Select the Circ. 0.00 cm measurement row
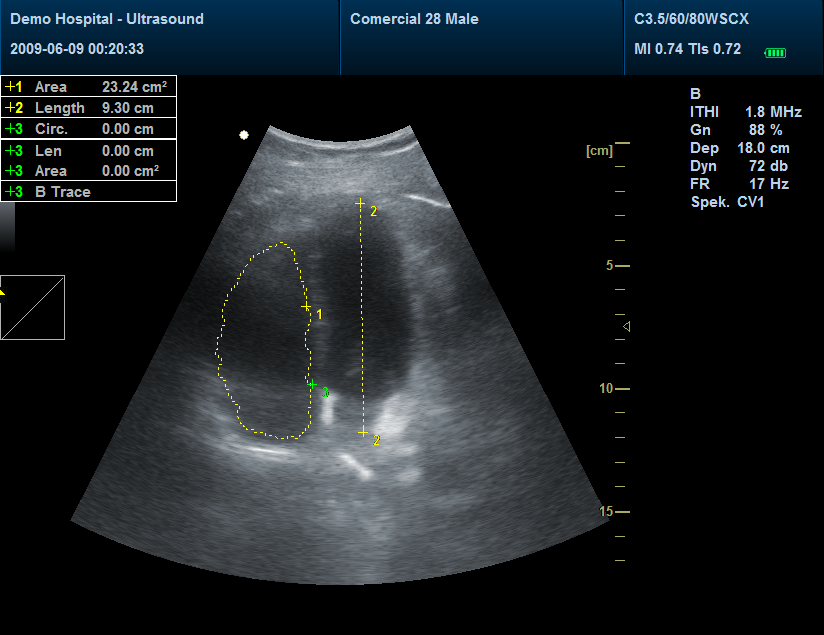 point(89,129)
